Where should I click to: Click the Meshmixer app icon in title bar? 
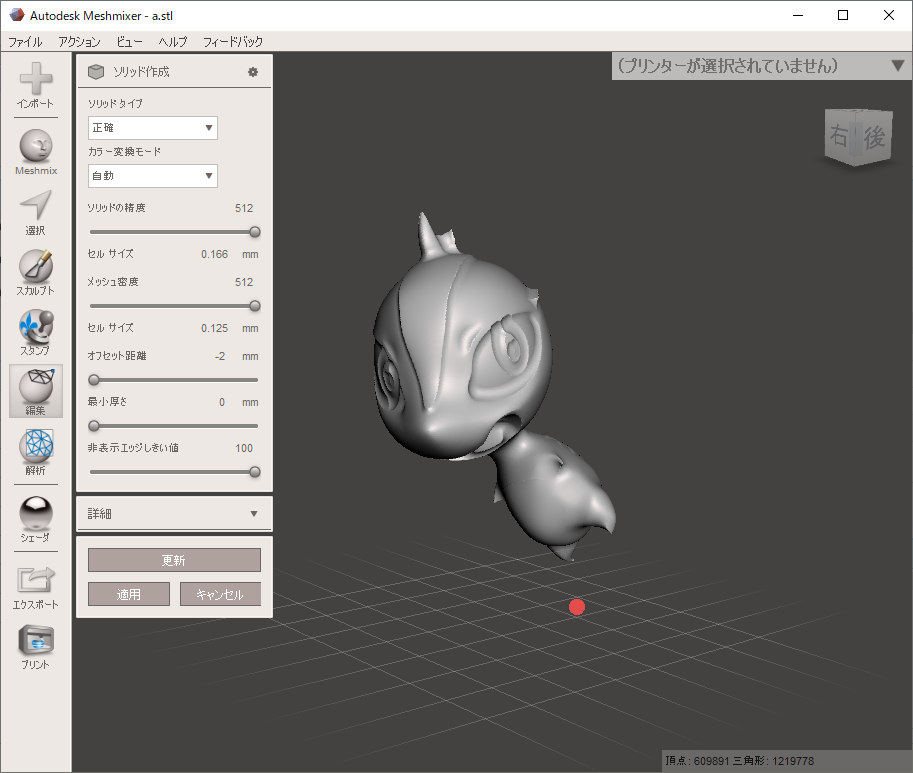tap(16, 15)
